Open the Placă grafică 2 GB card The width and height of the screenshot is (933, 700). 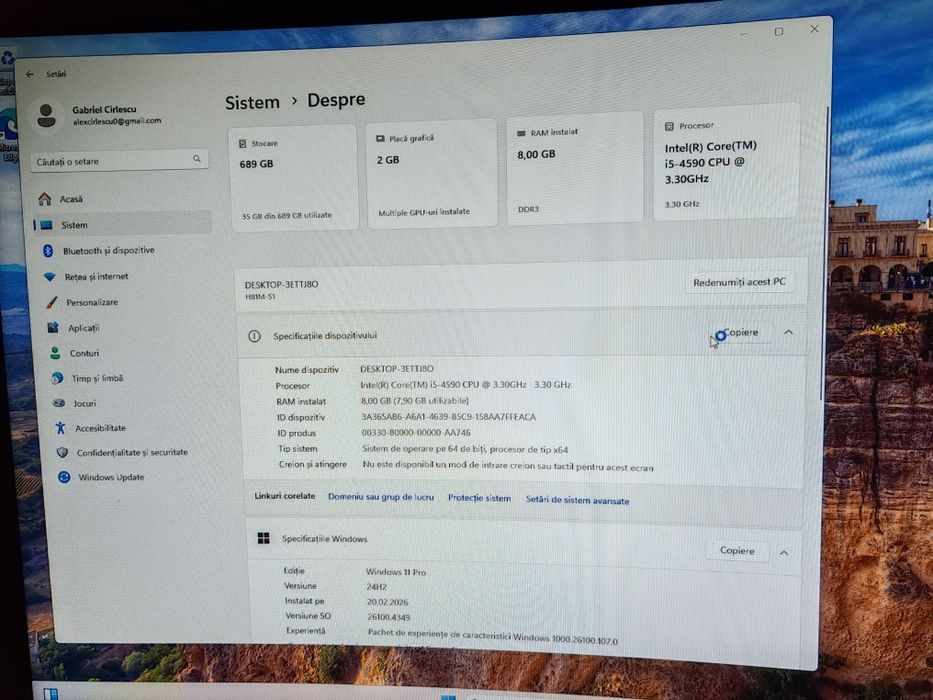pyautogui.click(x=432, y=173)
